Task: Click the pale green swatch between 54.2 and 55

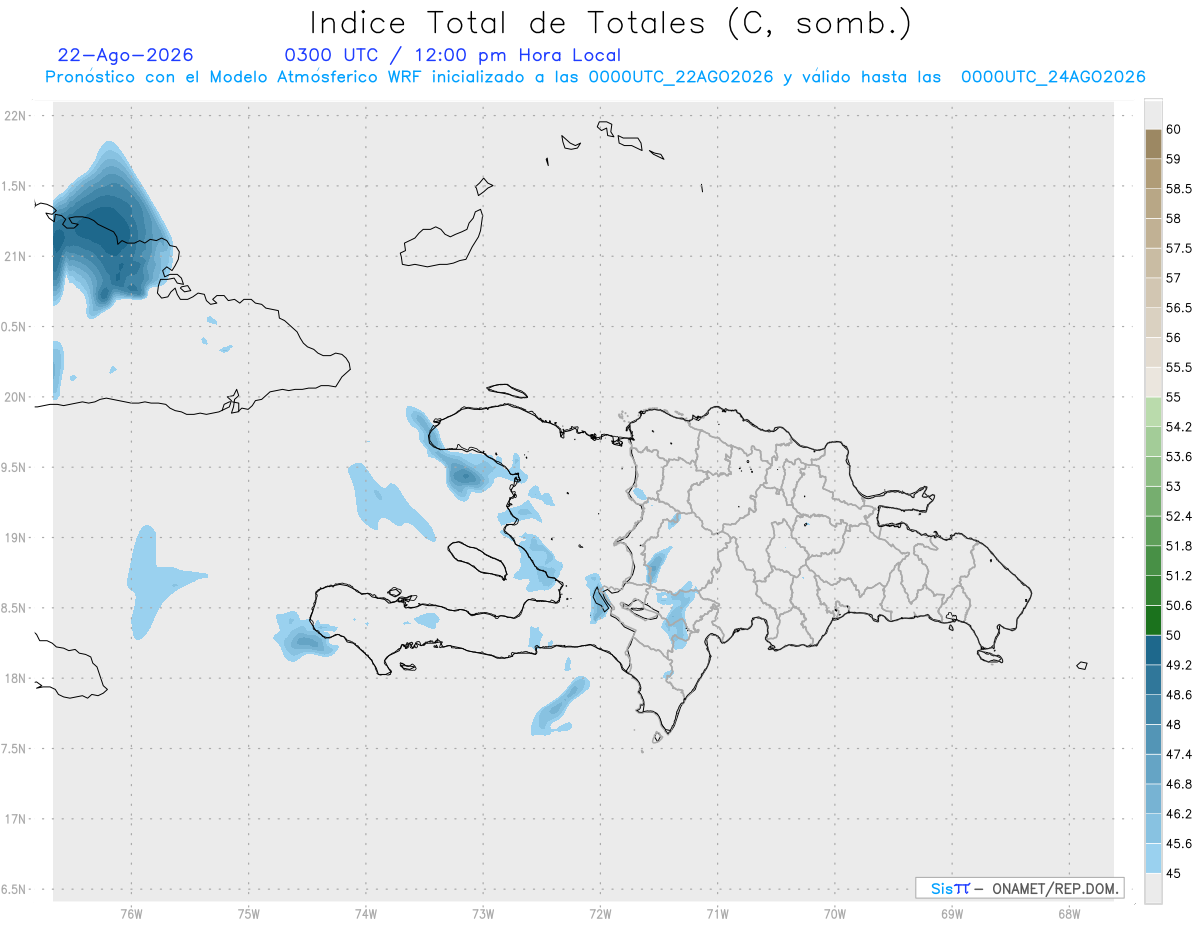Action: (x=1153, y=412)
